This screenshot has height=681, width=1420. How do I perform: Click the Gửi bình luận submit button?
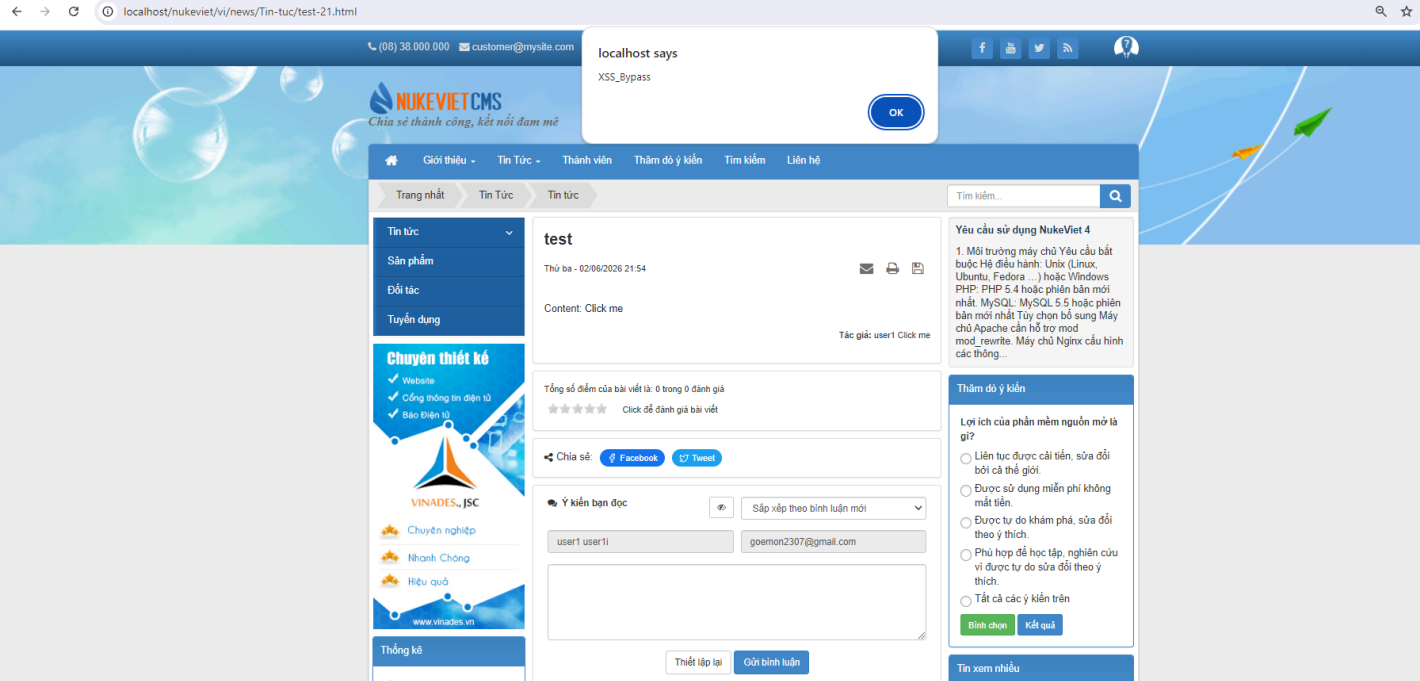click(x=771, y=662)
